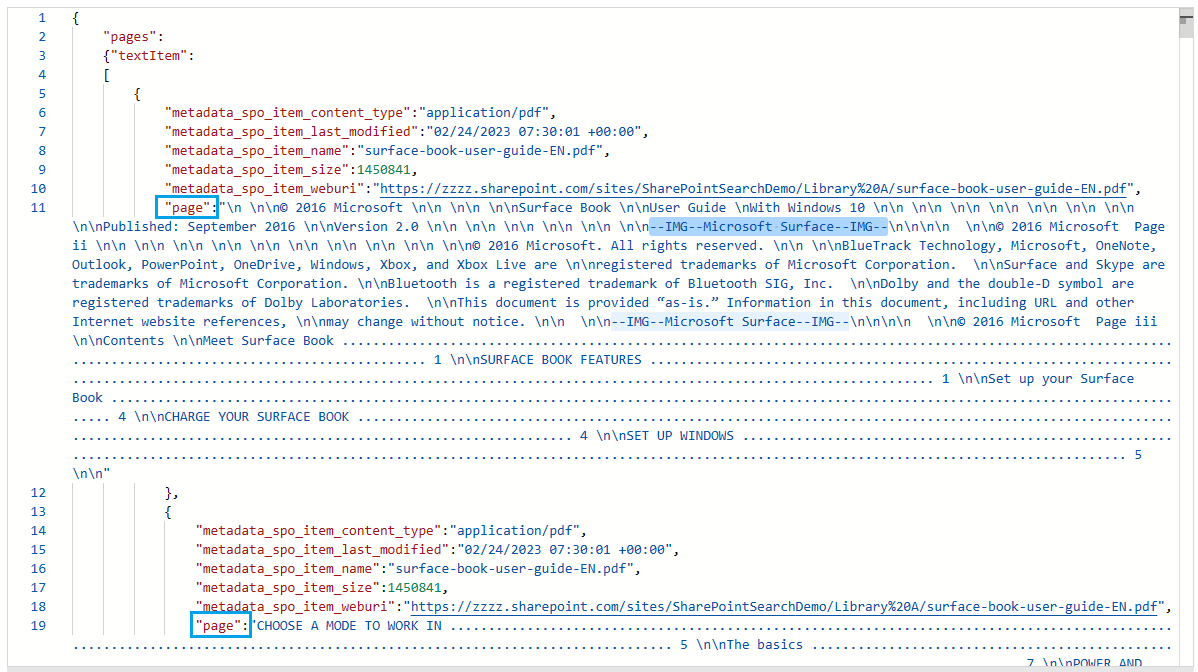Click the "pages" key on line 2
1198x672 pixels.
[130, 37]
